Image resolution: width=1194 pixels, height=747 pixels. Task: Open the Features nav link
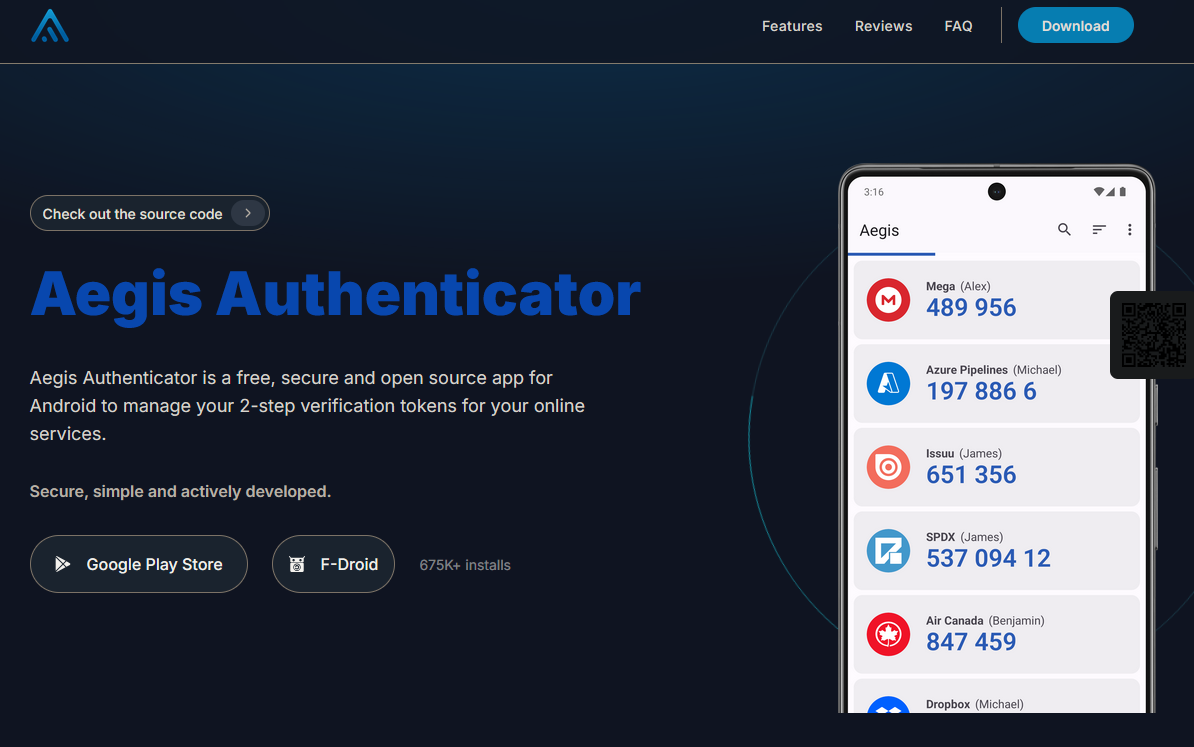[792, 26]
